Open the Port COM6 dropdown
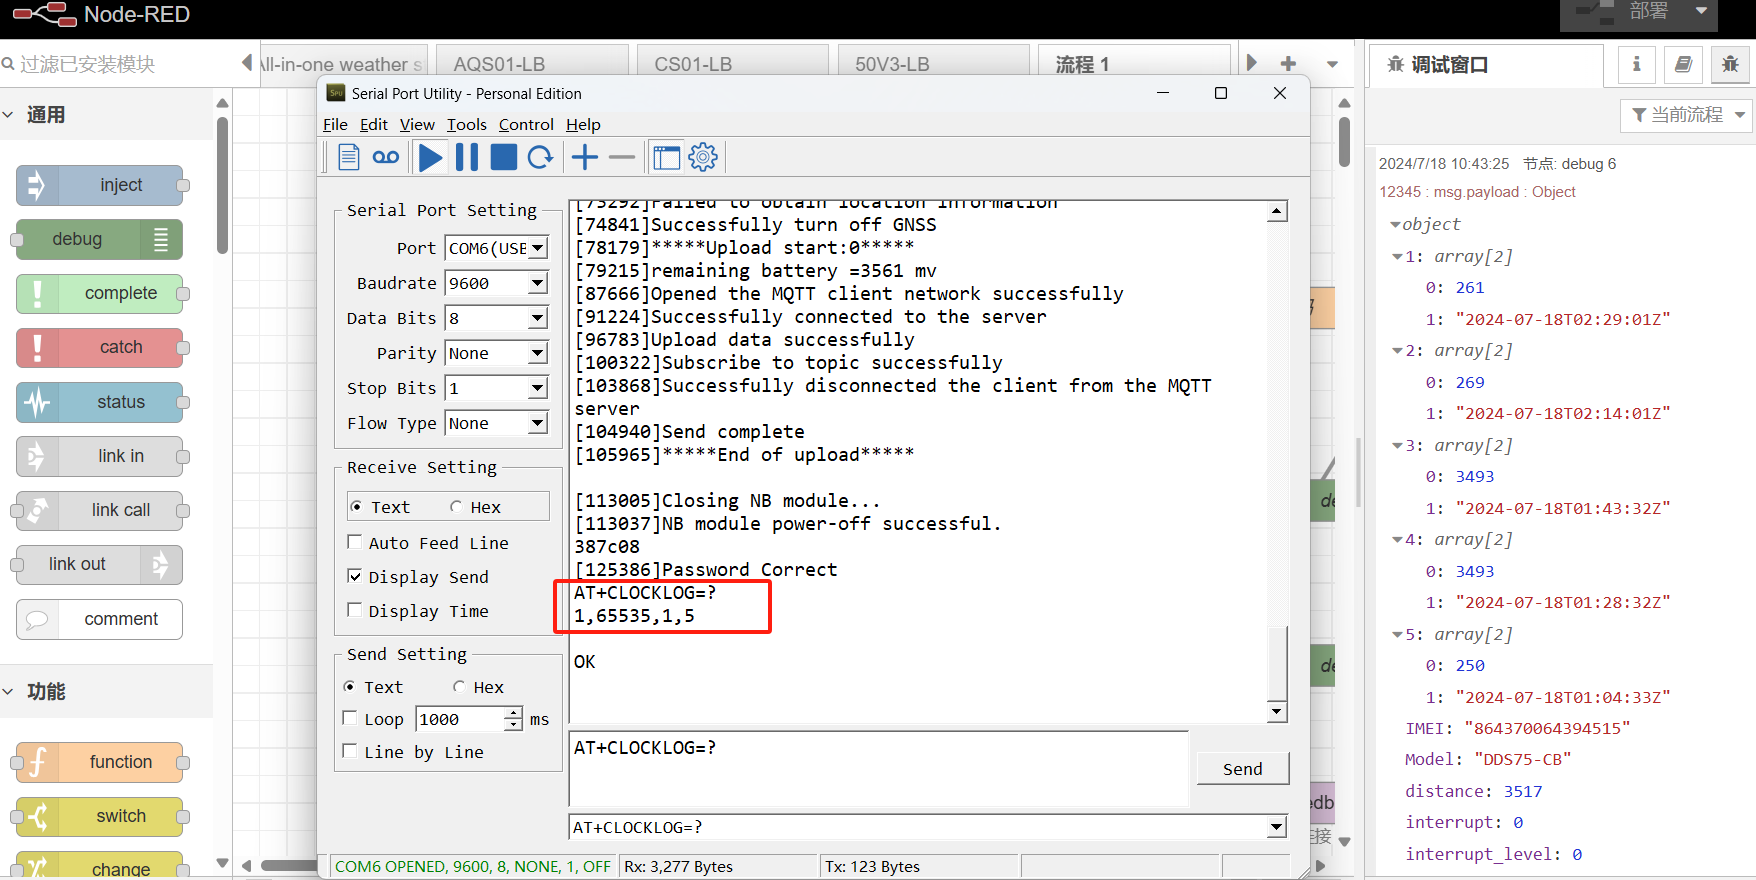The width and height of the screenshot is (1756, 880). point(537,248)
